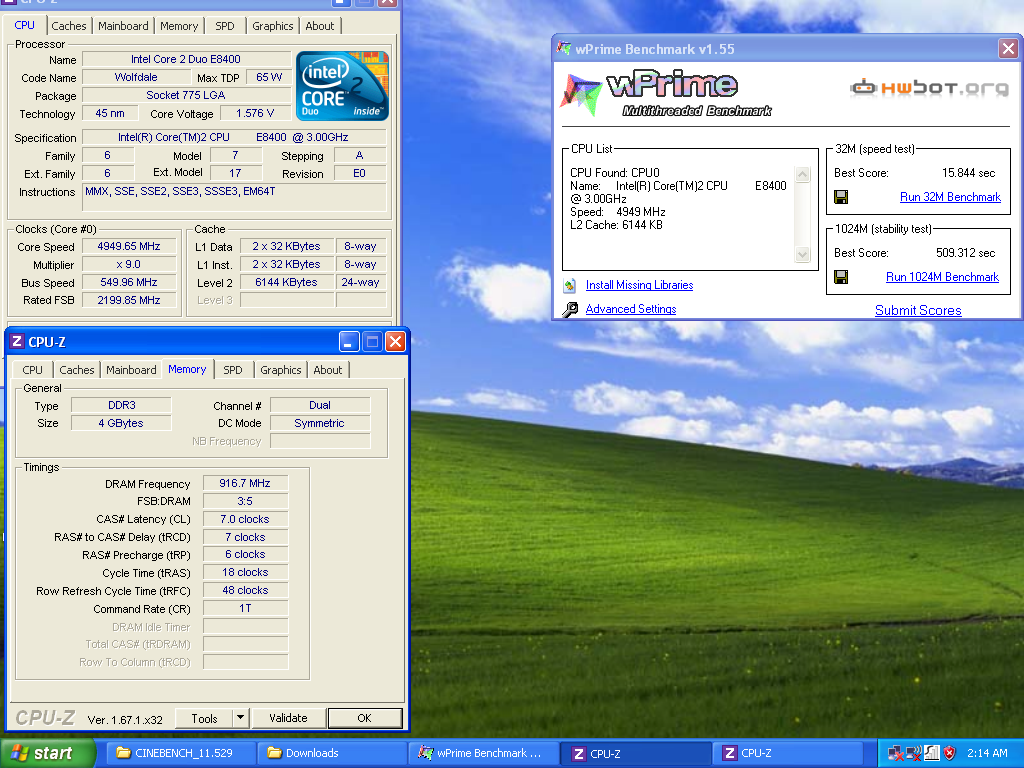Open Graphics tab in back CPU-Z window
Viewport: 1024px width, 768px height.
[x=273, y=26]
